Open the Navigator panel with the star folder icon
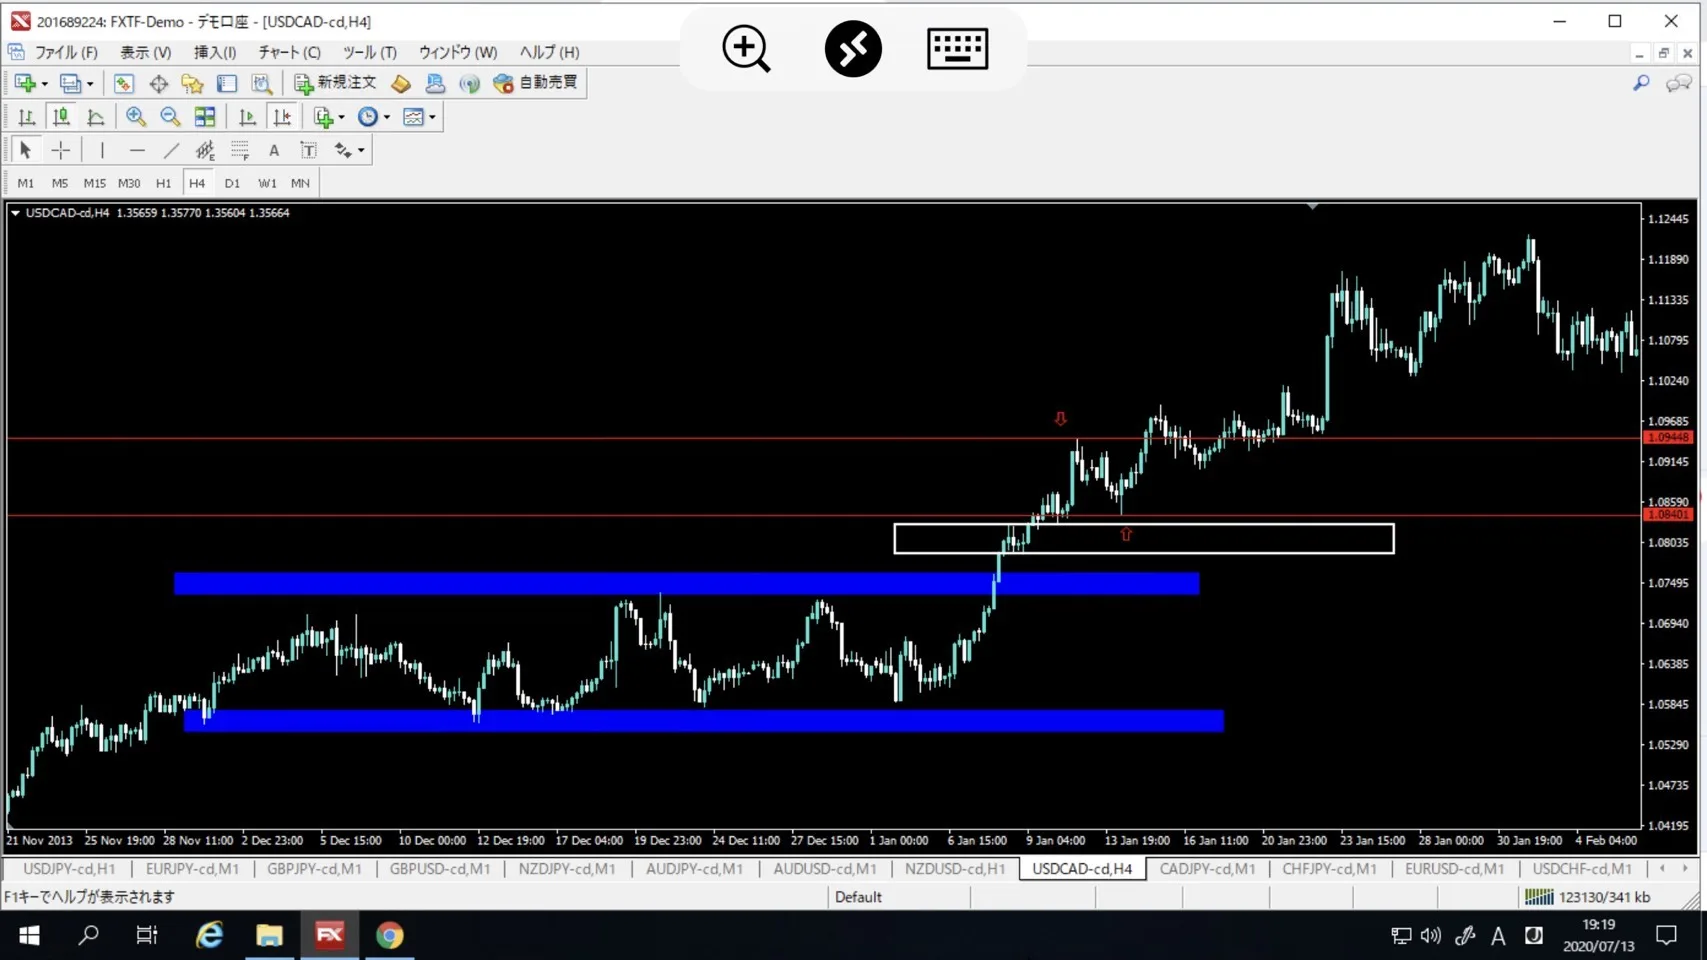 [x=192, y=83]
